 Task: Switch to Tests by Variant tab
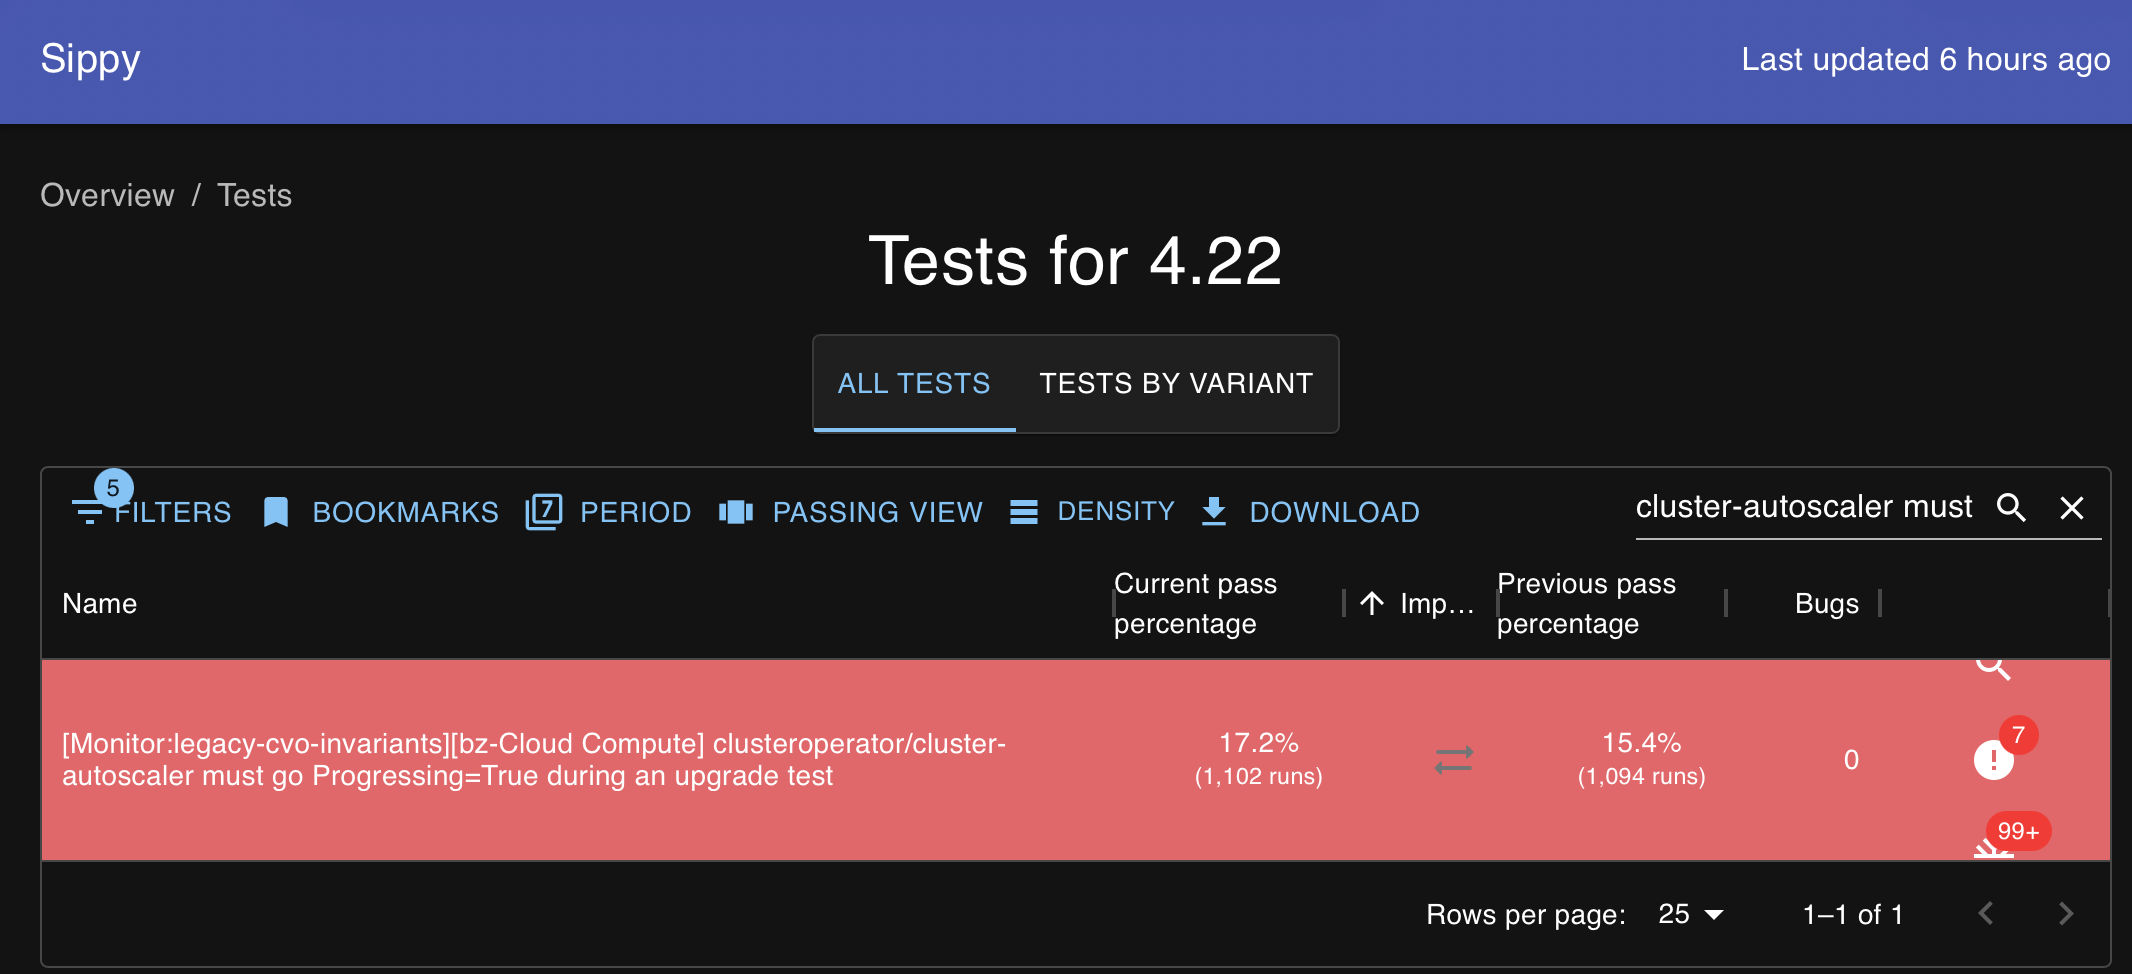(x=1176, y=384)
